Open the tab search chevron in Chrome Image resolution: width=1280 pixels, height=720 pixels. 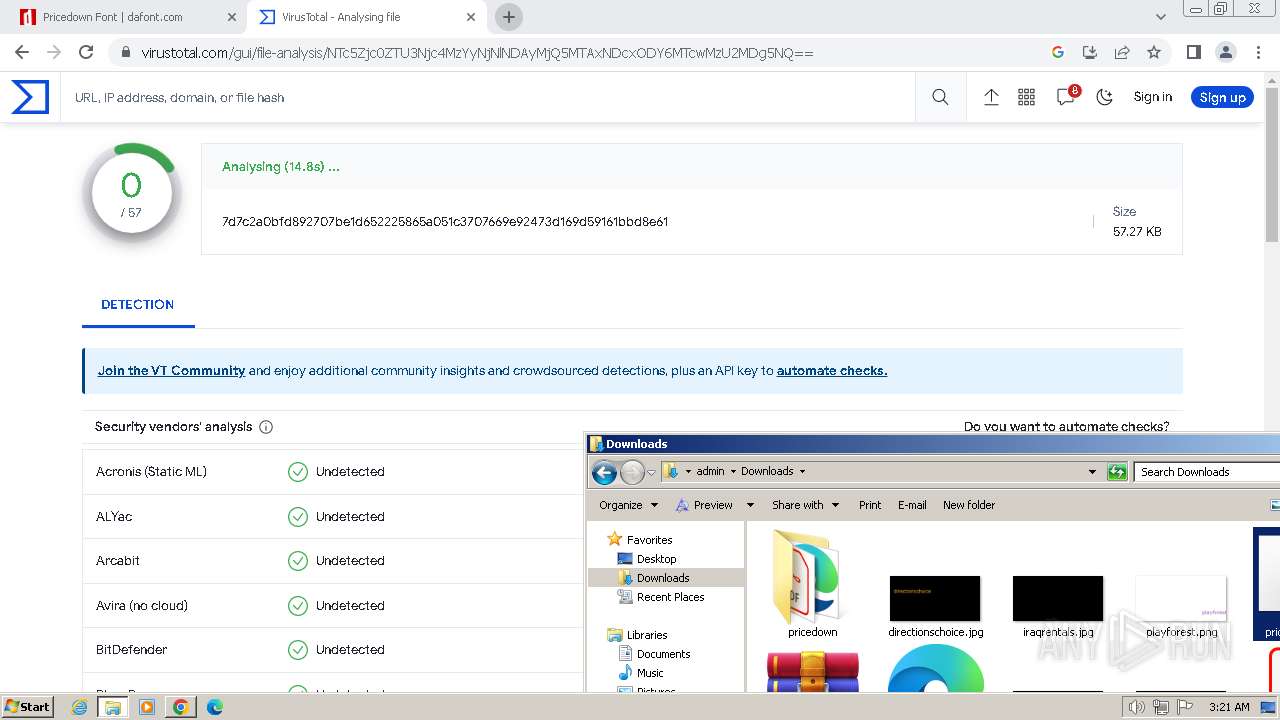(1160, 17)
